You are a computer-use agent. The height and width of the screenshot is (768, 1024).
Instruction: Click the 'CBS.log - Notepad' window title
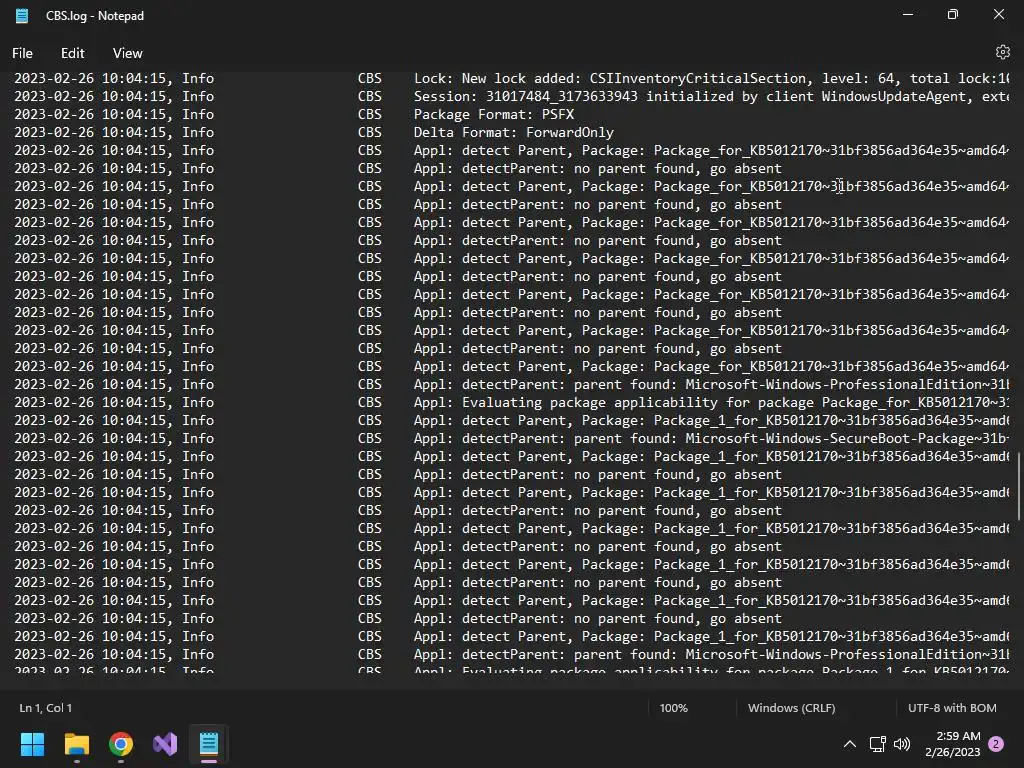pyautogui.click(x=95, y=16)
